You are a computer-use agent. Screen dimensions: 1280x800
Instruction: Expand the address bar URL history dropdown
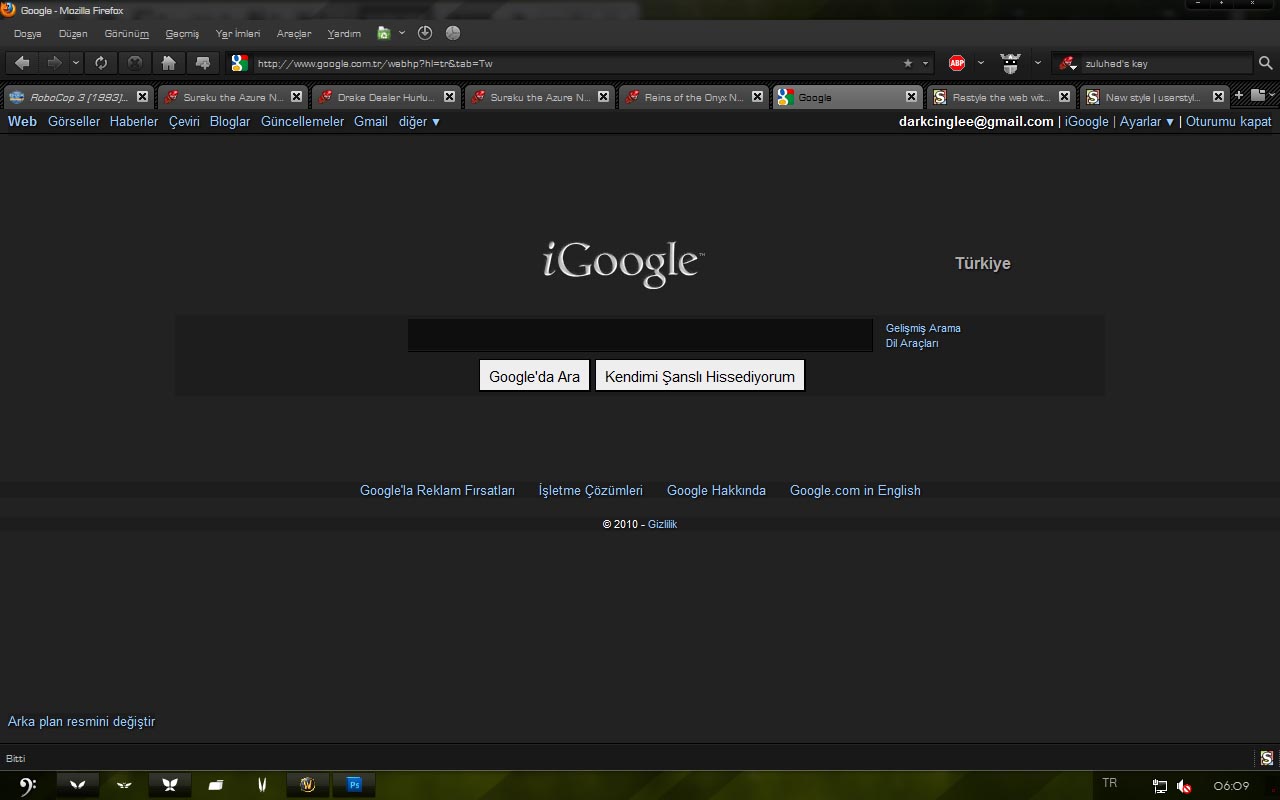925,63
